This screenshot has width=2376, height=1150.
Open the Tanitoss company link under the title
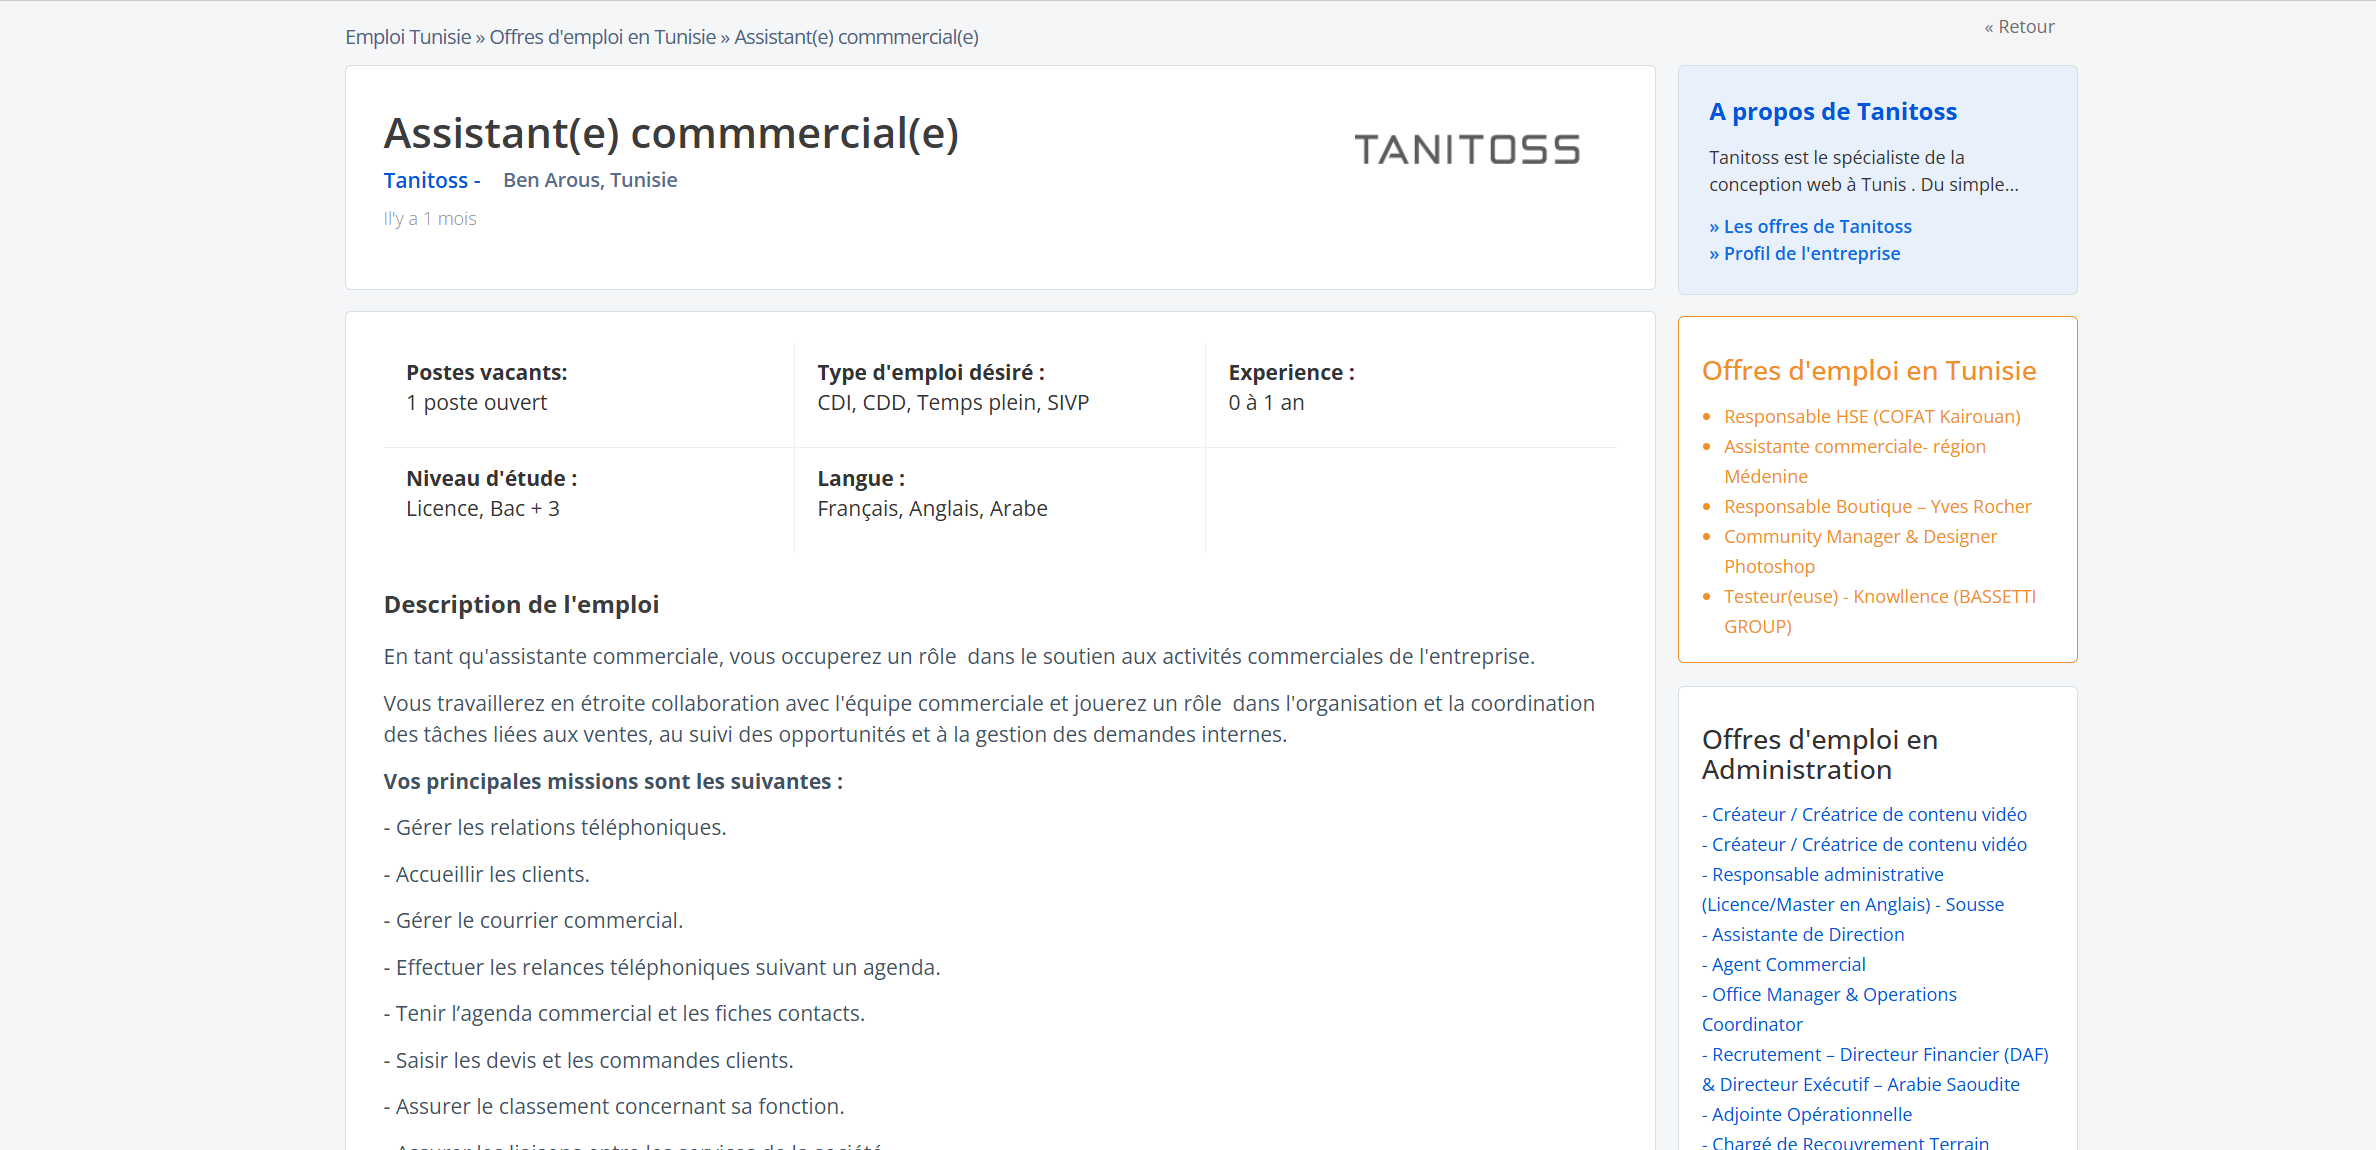tap(426, 180)
